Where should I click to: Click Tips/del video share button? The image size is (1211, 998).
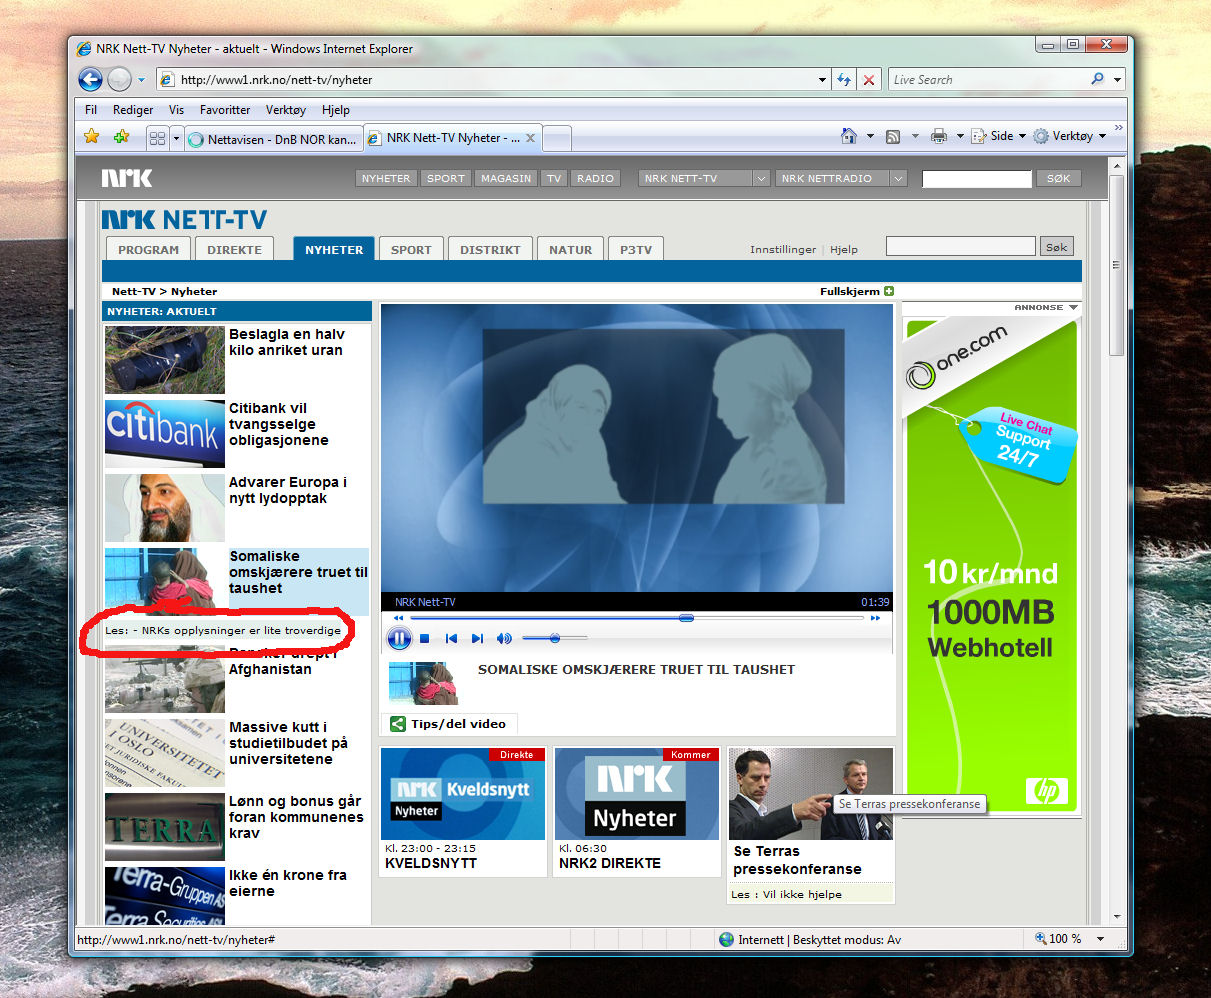(448, 724)
